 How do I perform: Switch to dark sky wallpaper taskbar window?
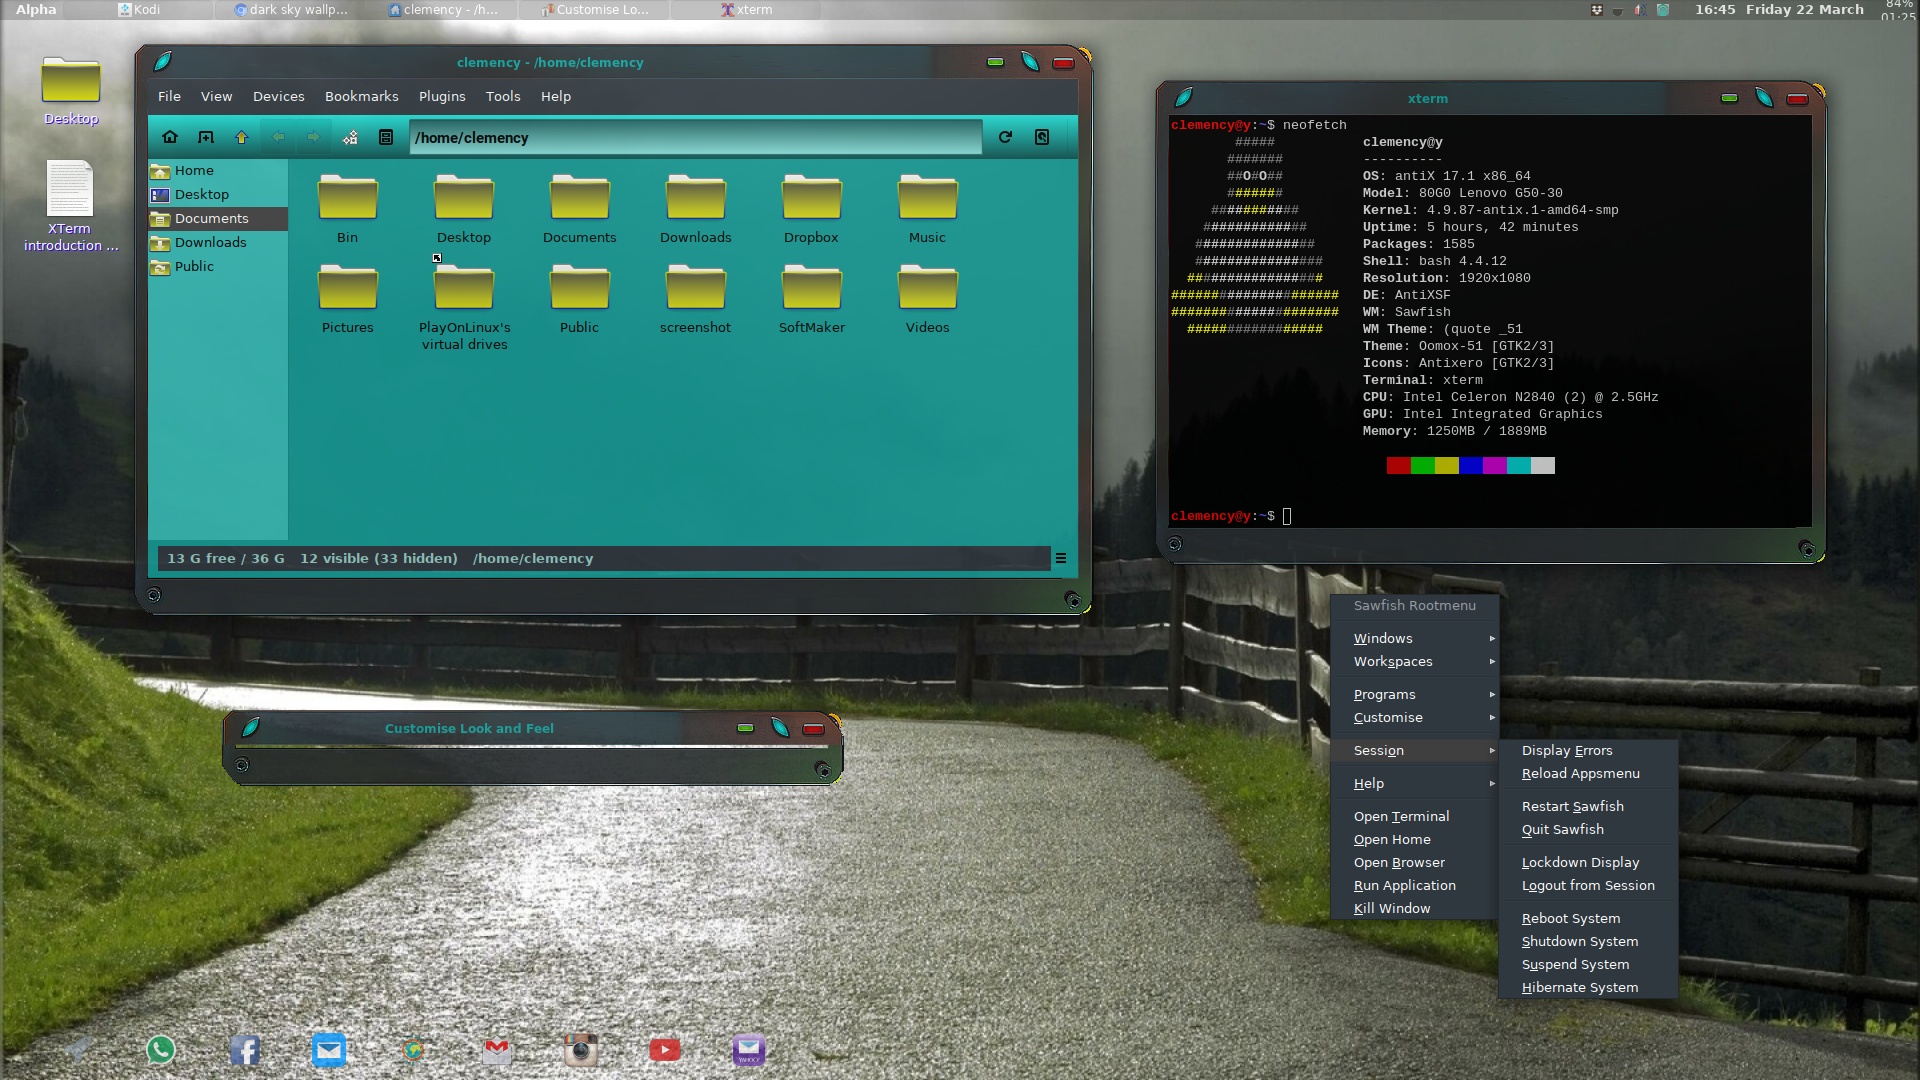291,10
